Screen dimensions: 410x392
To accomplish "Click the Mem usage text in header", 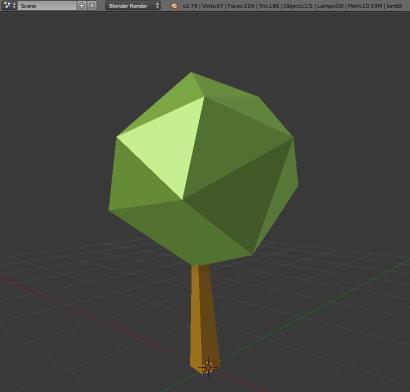I will pyautogui.click(x=365, y=6).
